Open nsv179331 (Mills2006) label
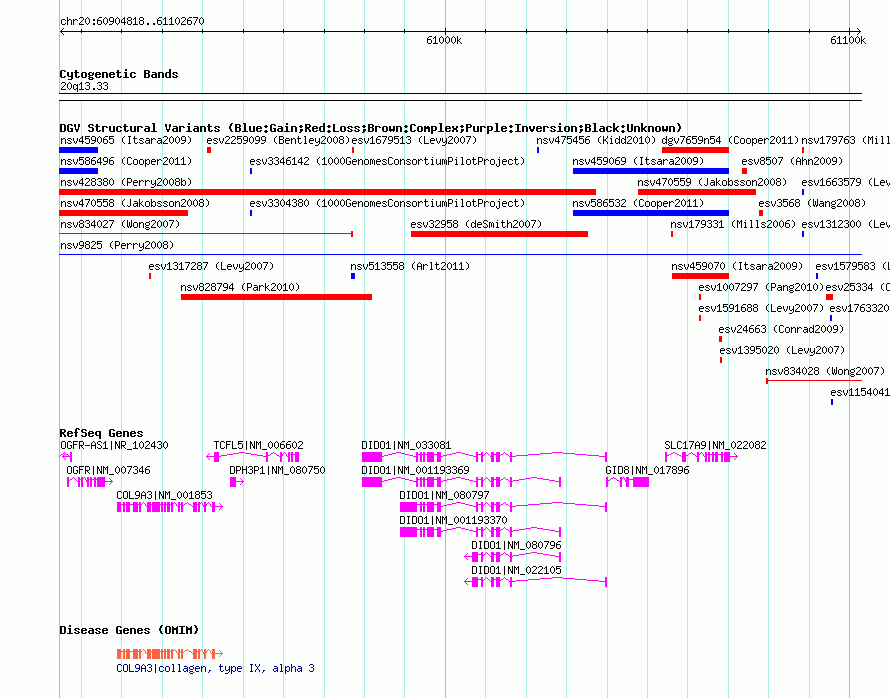Screen dimensions: 890x698 (733, 224)
